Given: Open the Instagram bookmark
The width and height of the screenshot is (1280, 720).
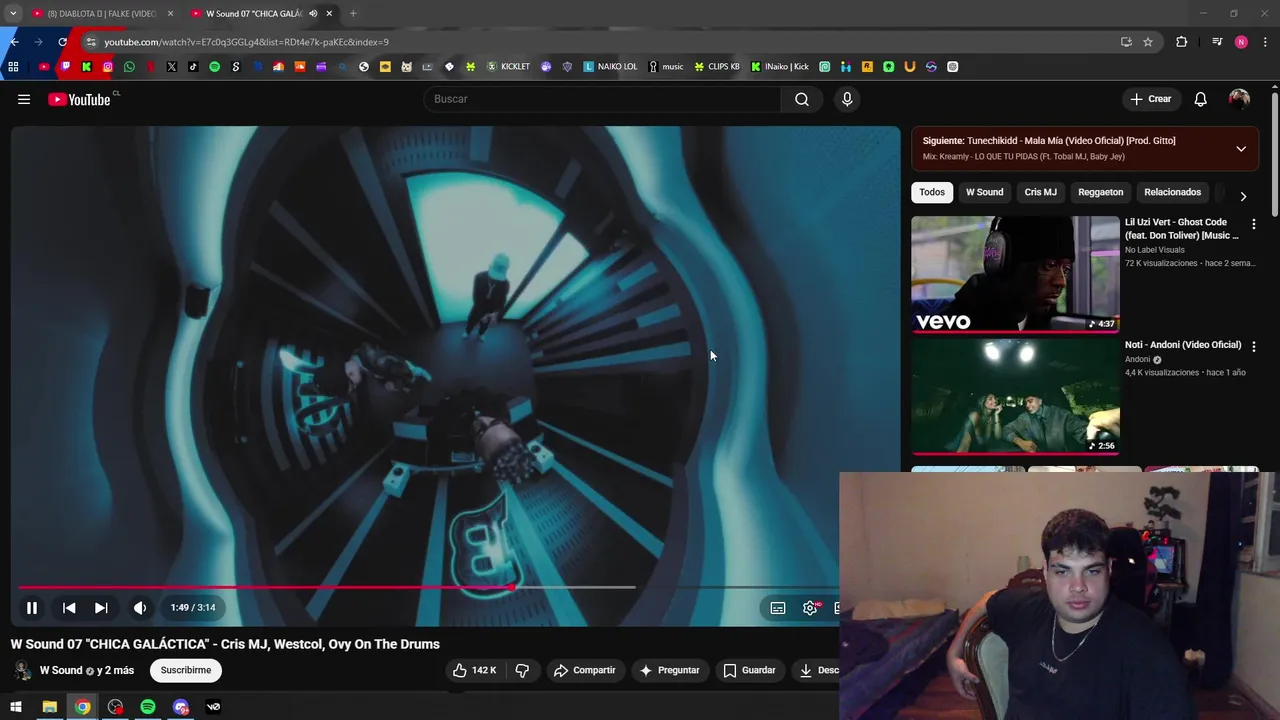Looking at the screenshot, I should [x=108, y=67].
